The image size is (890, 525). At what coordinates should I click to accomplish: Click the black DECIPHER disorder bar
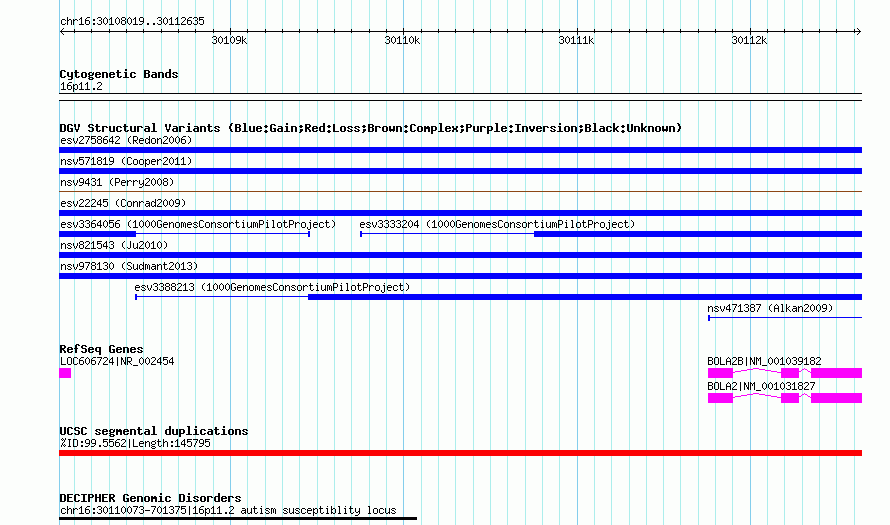[x=238, y=518]
